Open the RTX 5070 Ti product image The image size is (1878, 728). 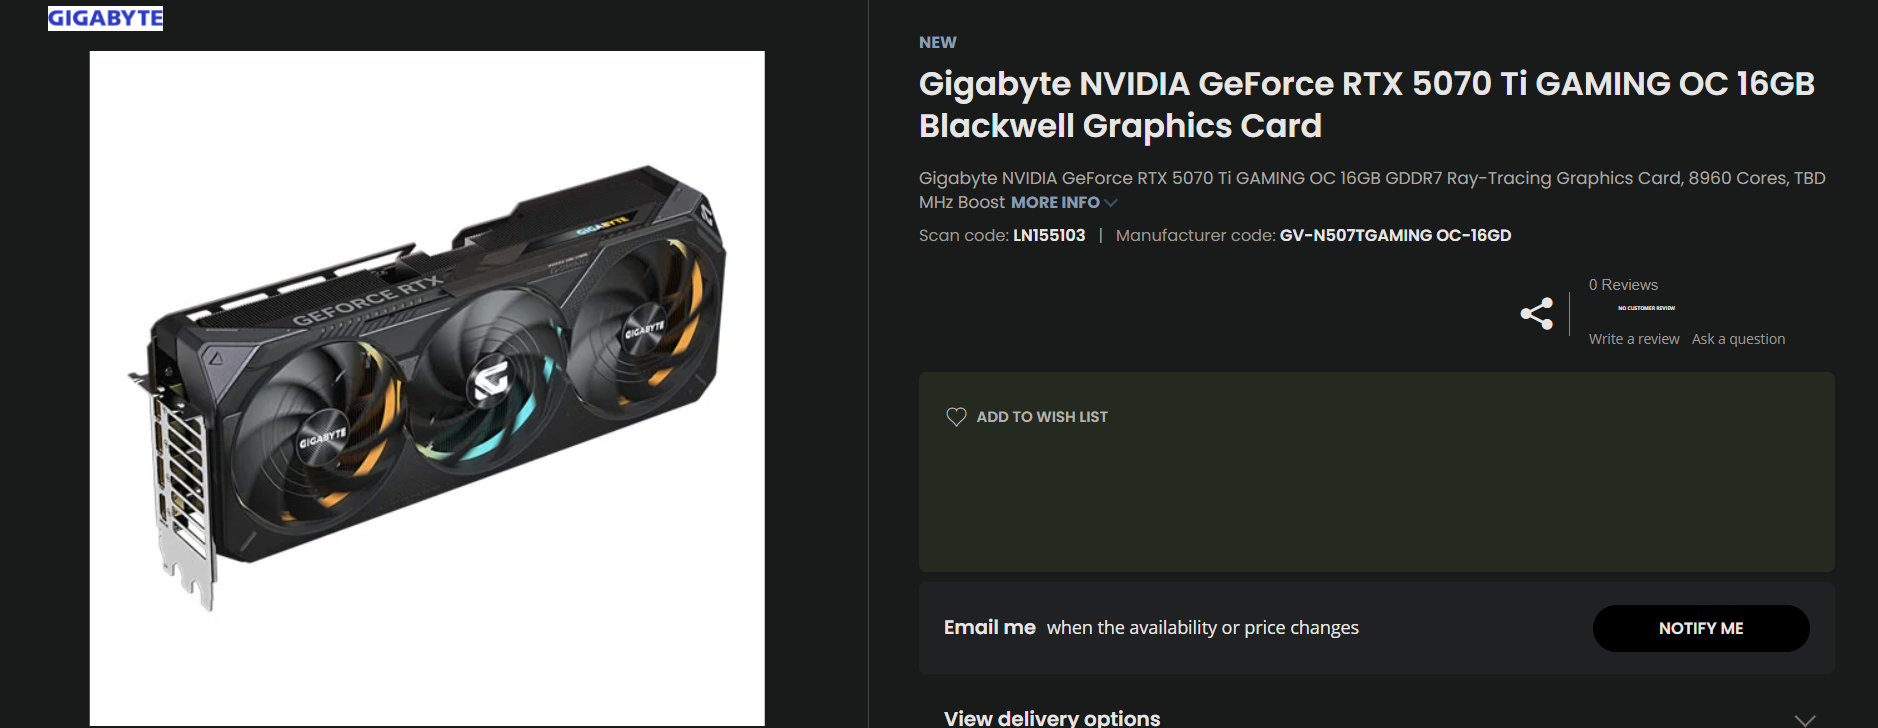[427, 388]
